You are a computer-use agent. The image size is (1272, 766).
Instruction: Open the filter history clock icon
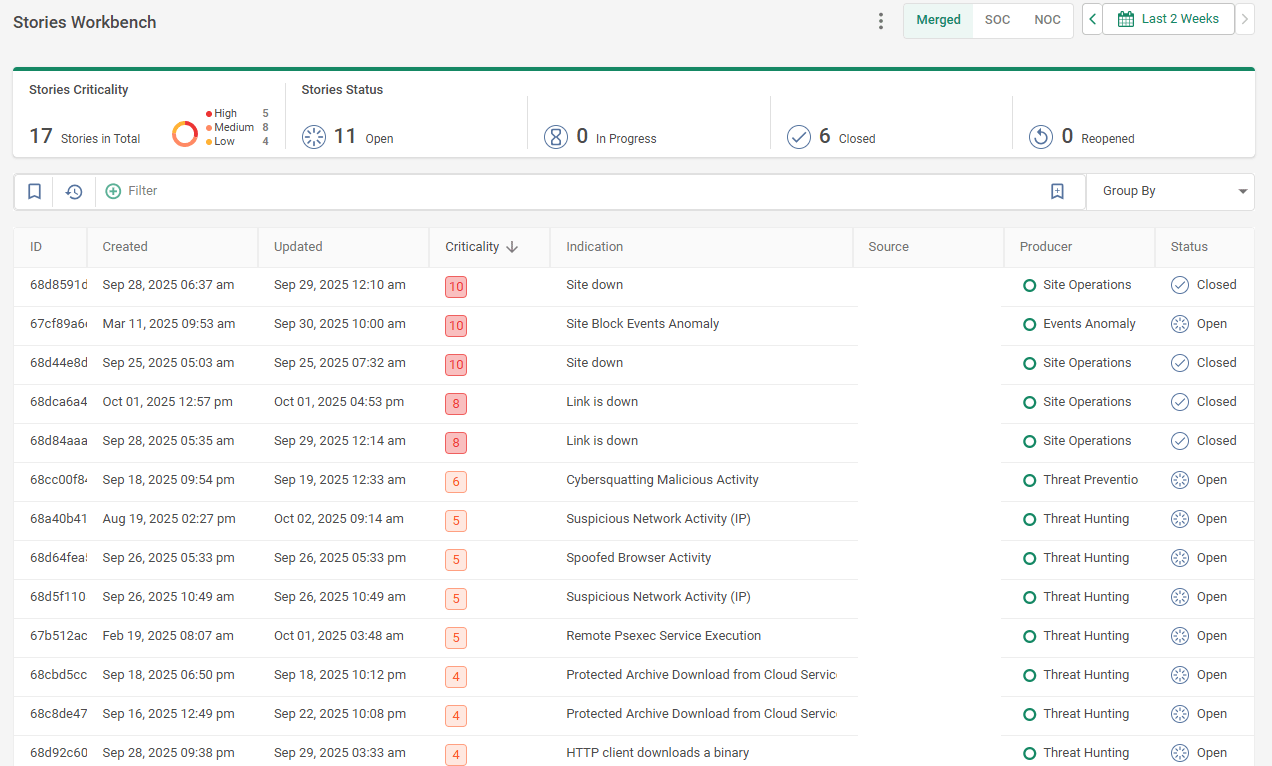(74, 191)
